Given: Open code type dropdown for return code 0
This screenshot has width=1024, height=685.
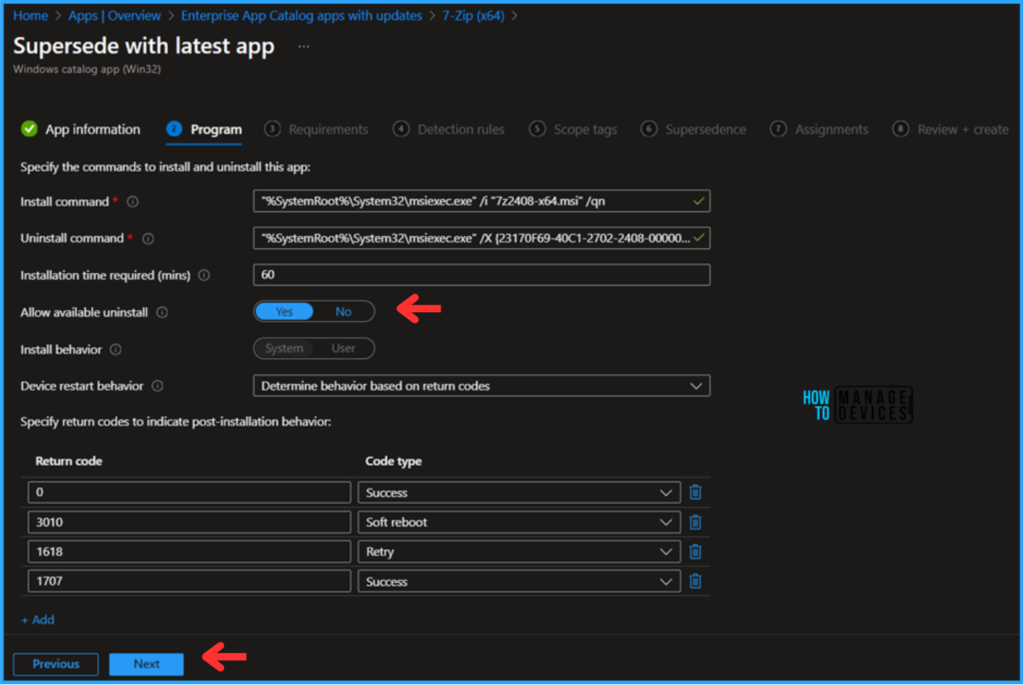Looking at the screenshot, I should click(x=519, y=492).
